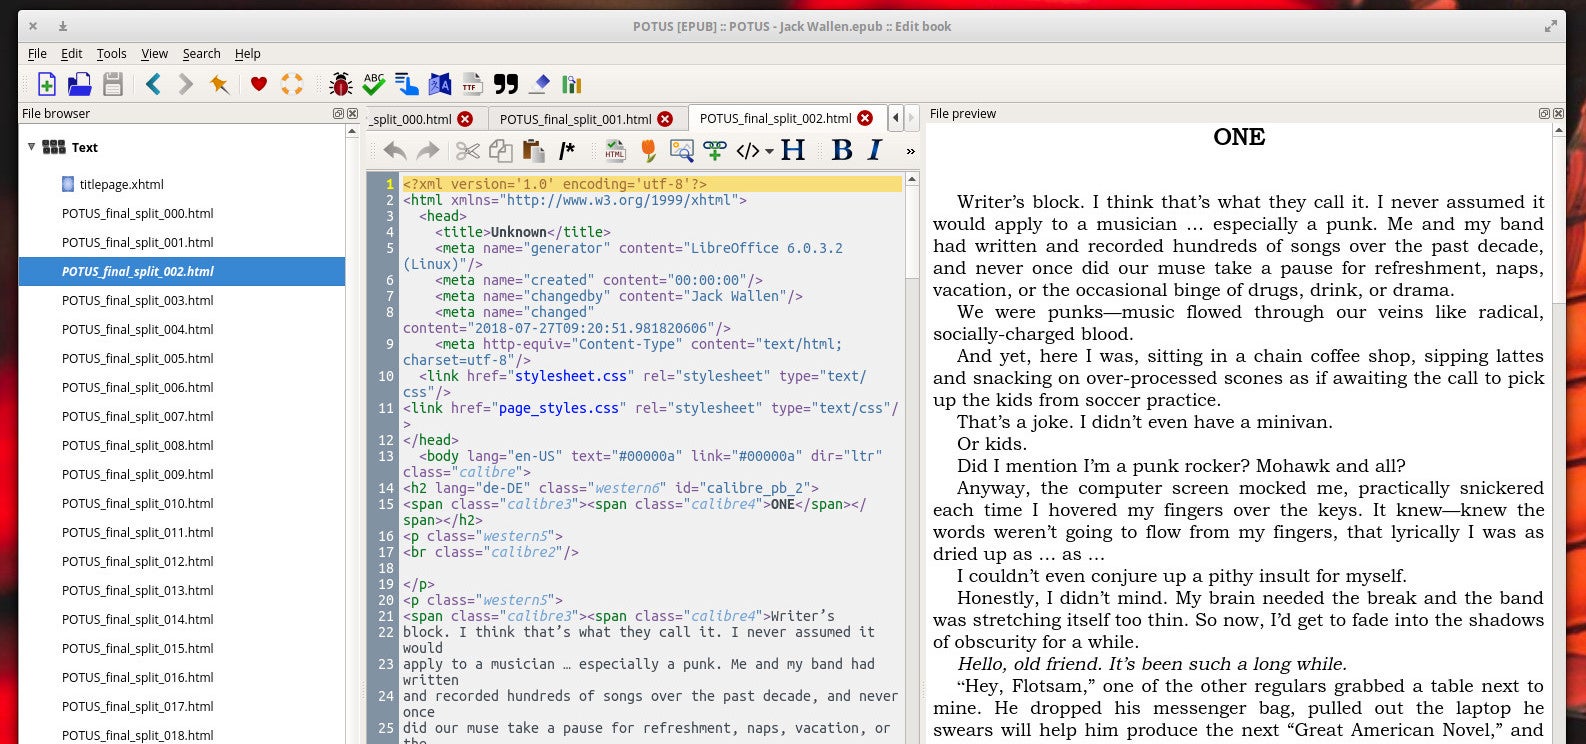Go back using the blue left chevron
The height and width of the screenshot is (744, 1586).
coord(153,84)
